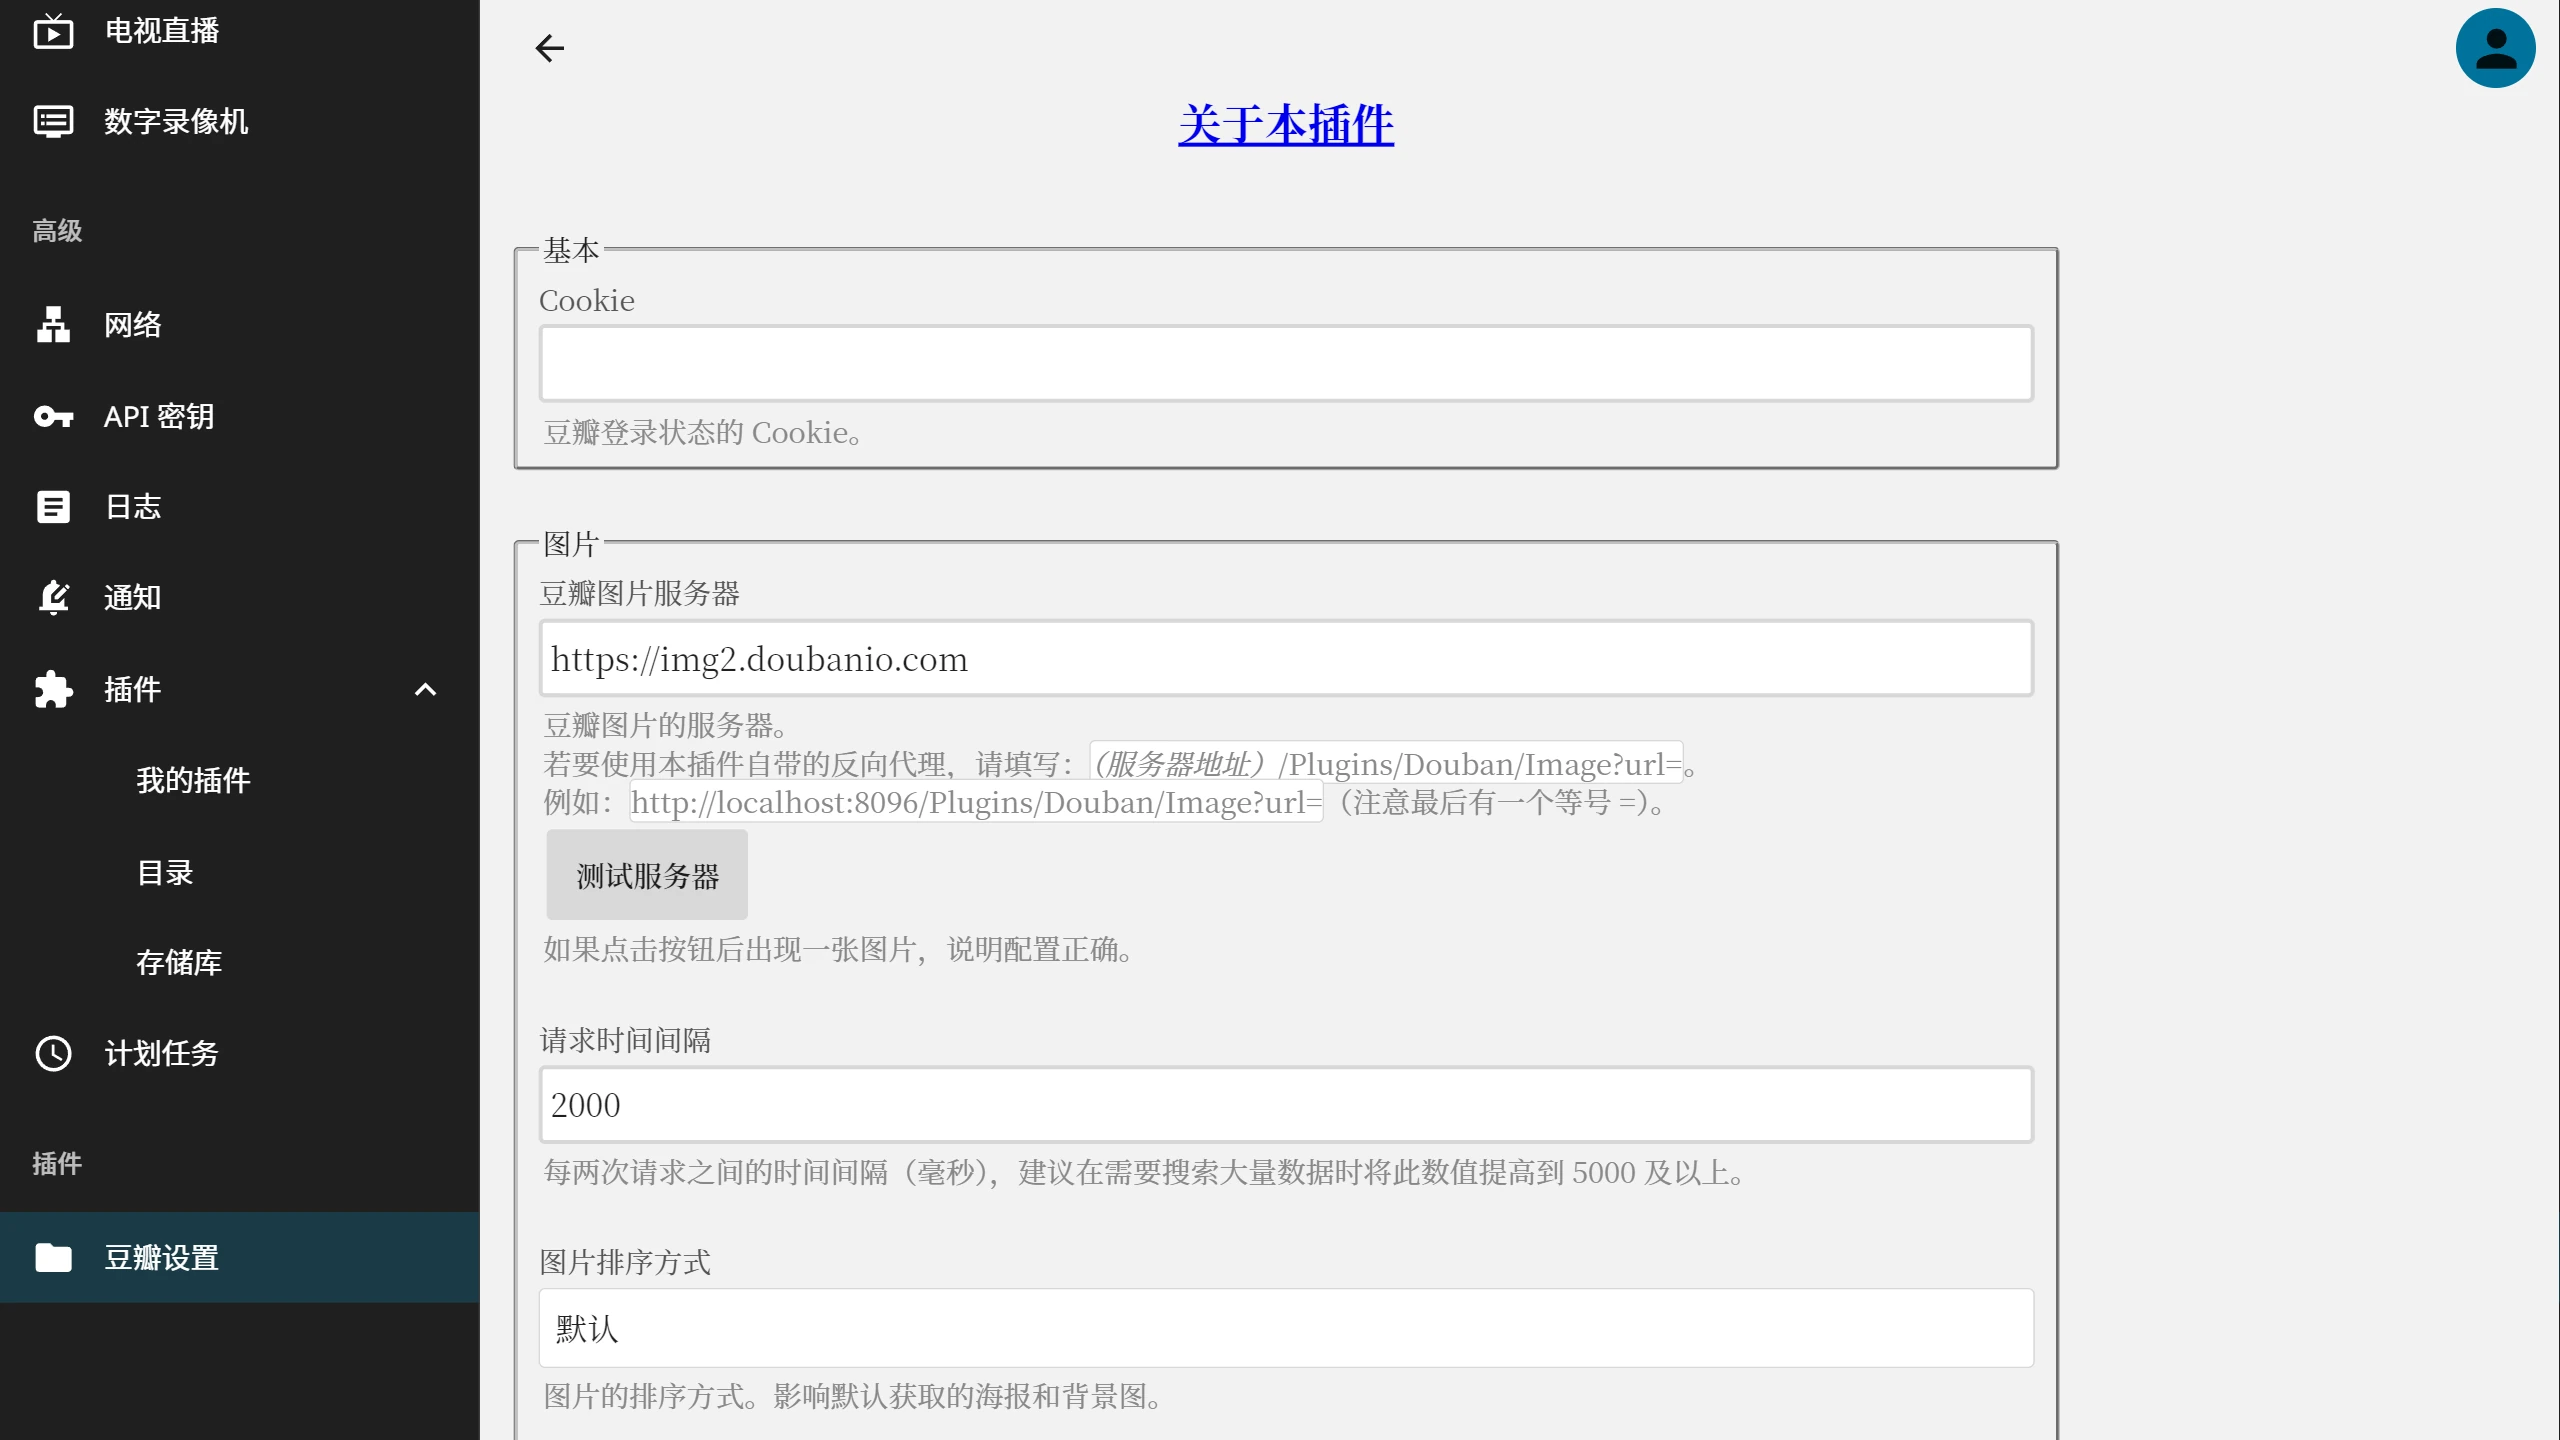Screen dimensions: 2560x1440
Task: Click the 豆瓣图片服务器 URL field
Action: [1286, 658]
